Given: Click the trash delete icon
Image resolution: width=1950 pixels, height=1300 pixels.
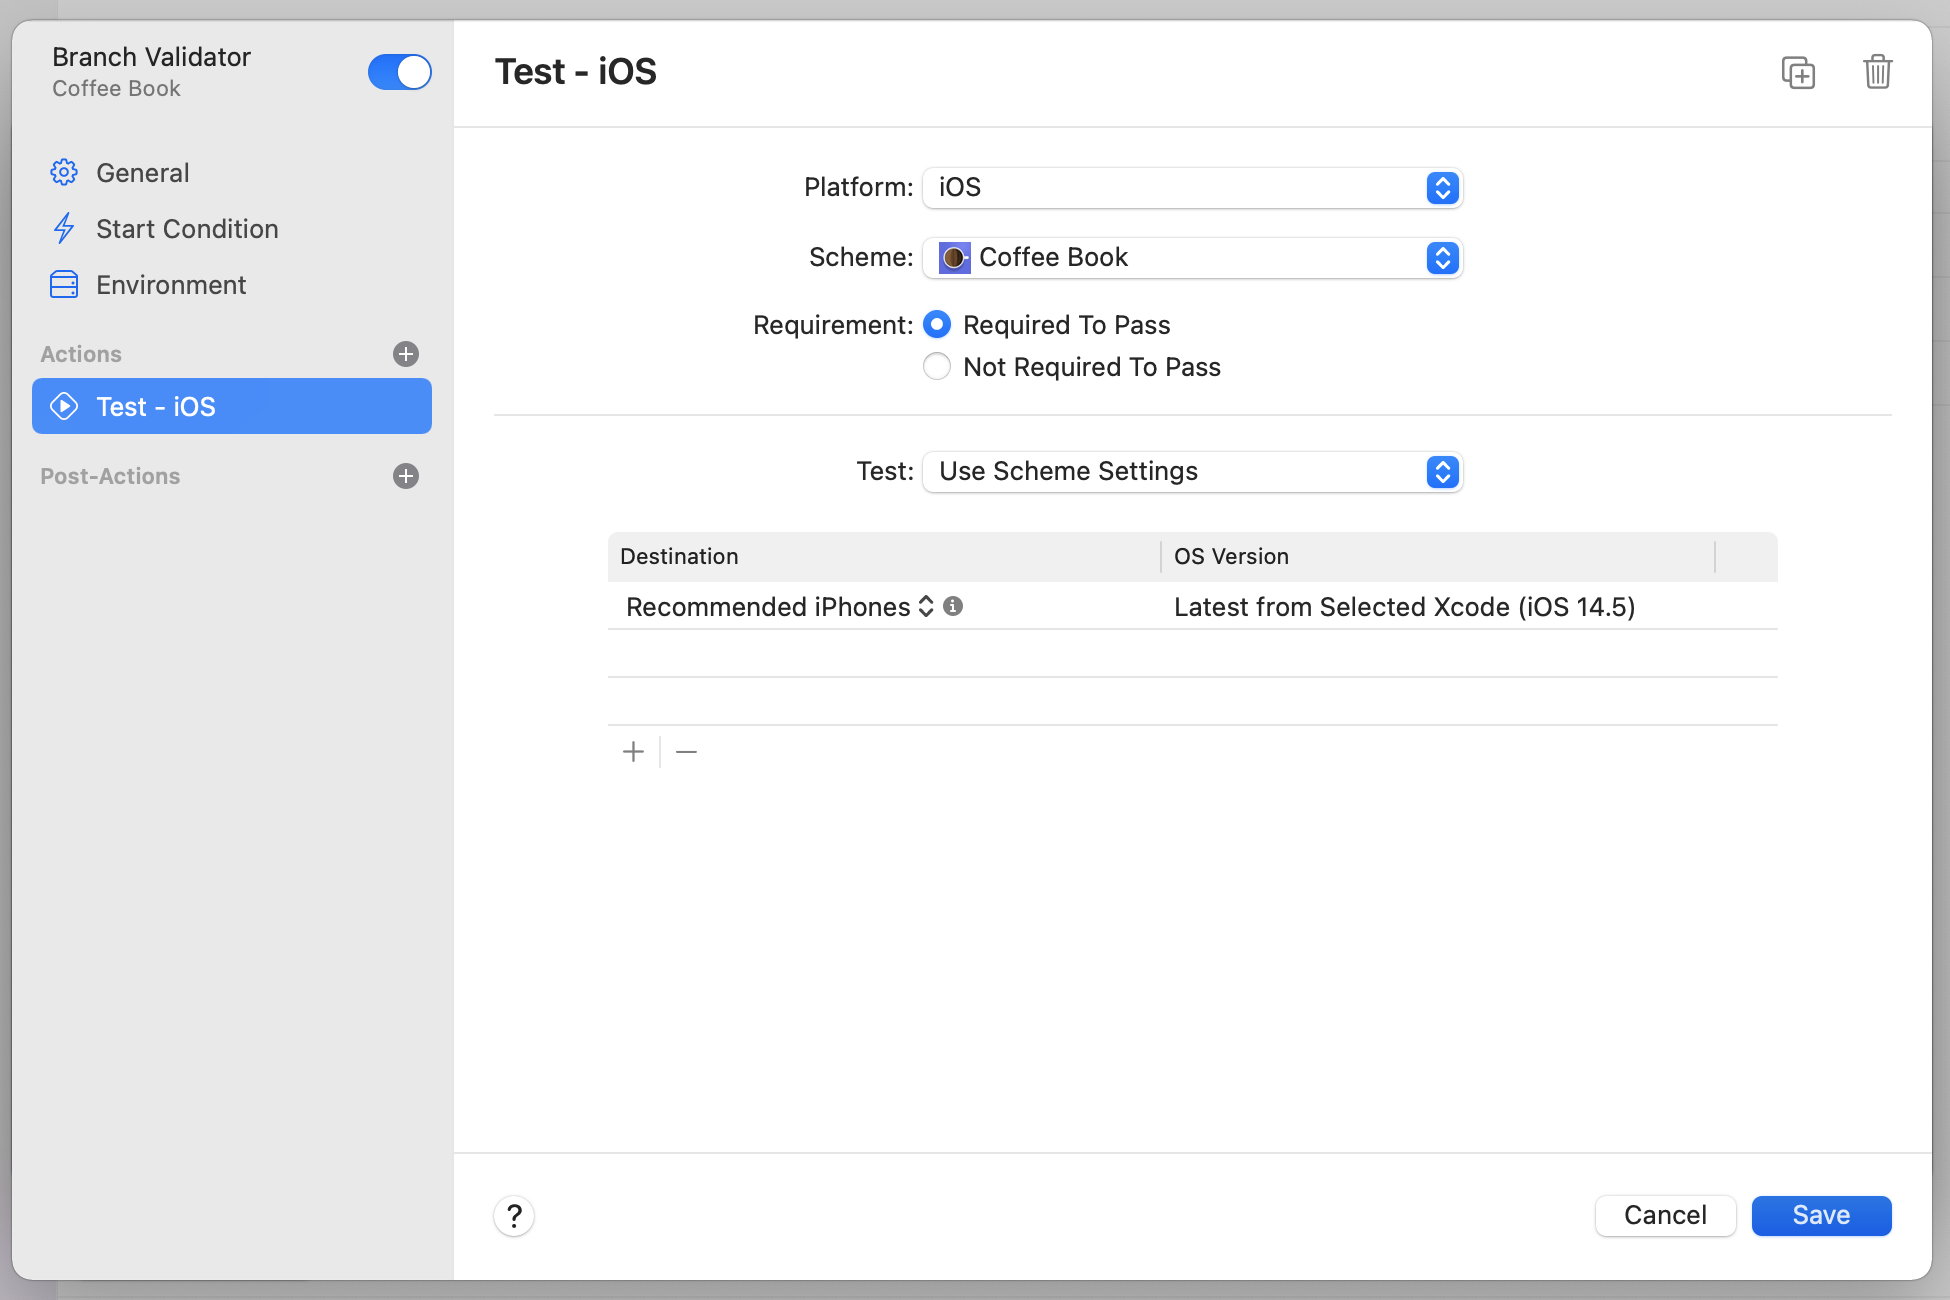Looking at the screenshot, I should [x=1877, y=73].
